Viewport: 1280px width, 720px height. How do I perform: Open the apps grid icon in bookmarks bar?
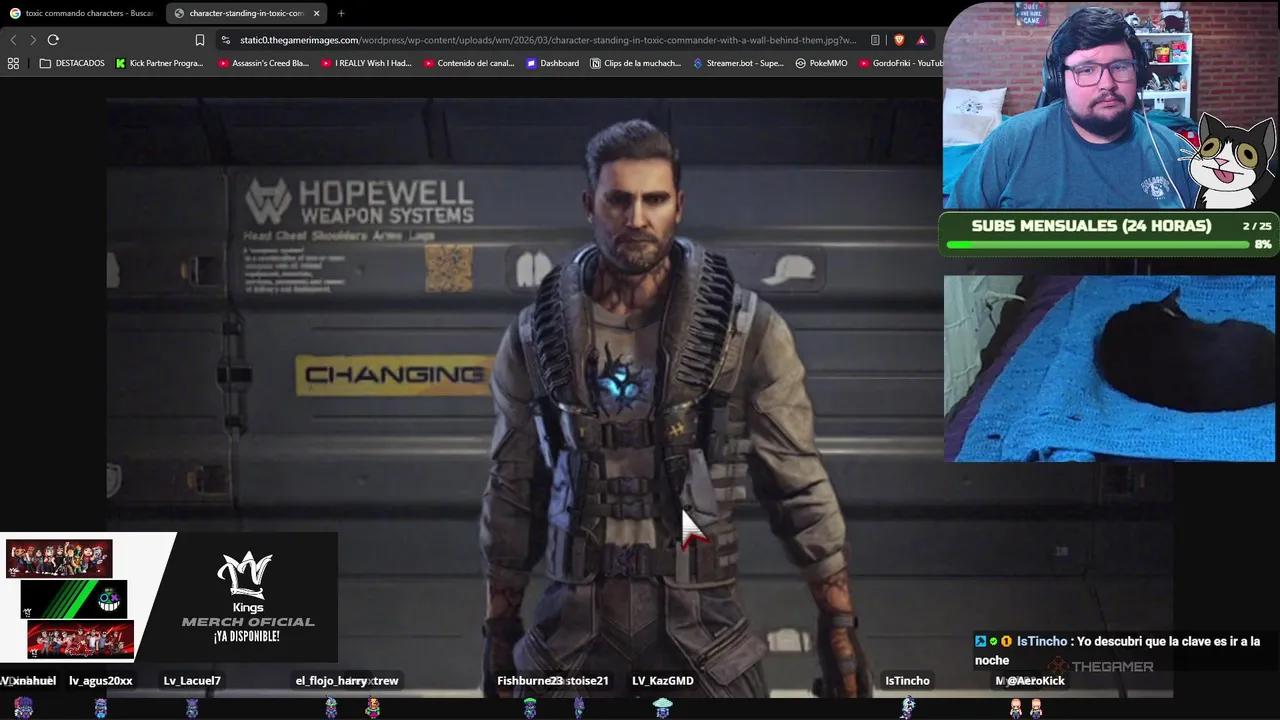coord(13,63)
